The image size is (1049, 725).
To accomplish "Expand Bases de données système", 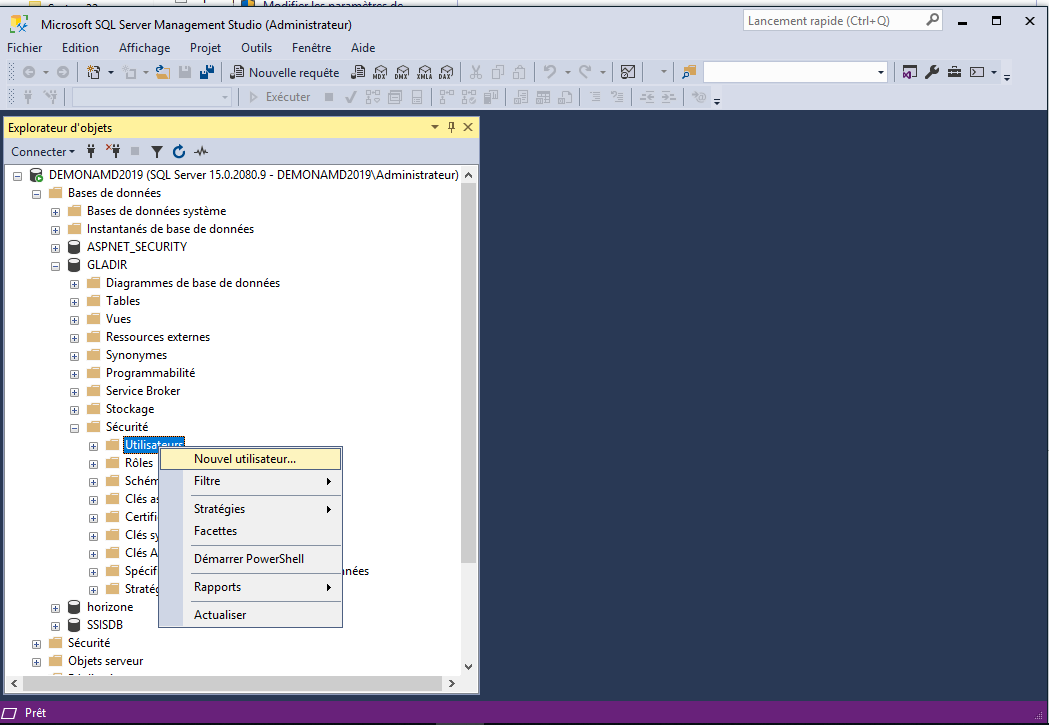I will click(56, 212).
